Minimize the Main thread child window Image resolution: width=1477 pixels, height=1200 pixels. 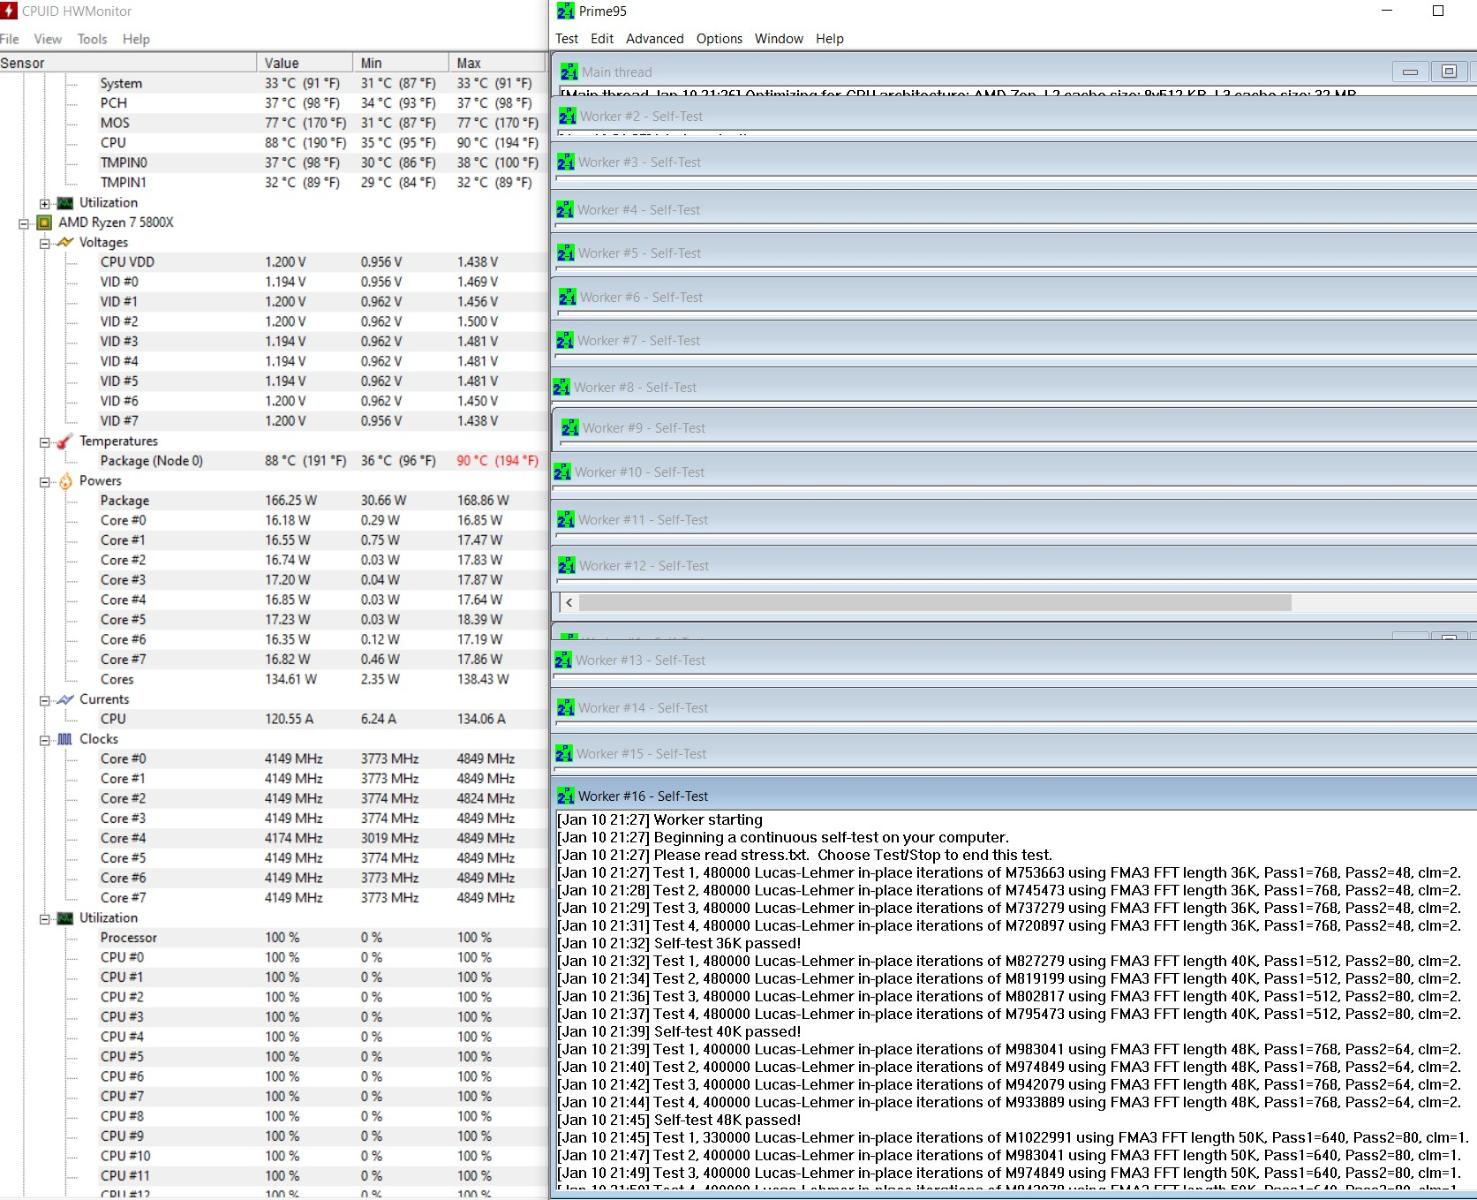(x=1410, y=72)
